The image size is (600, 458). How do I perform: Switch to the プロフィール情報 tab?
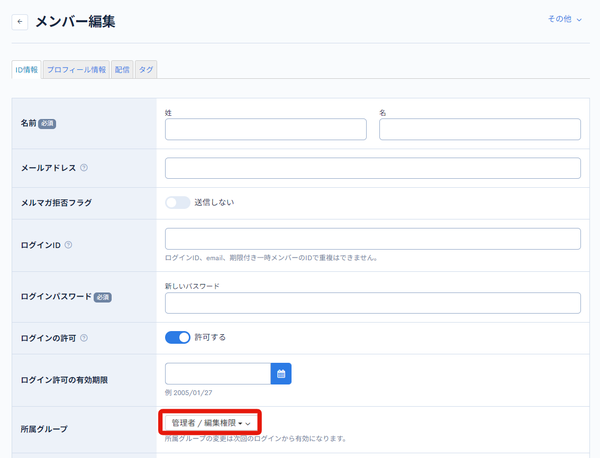click(77, 70)
